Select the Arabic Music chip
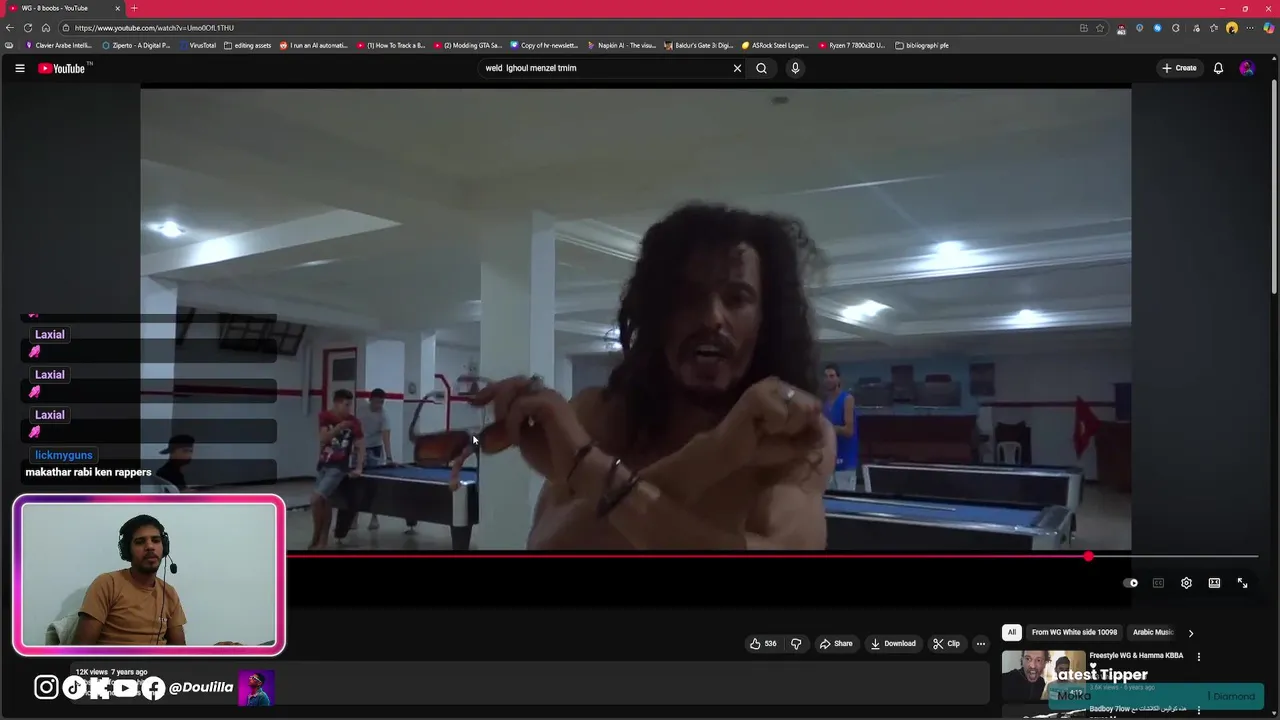Image resolution: width=1280 pixels, height=720 pixels. click(1153, 632)
